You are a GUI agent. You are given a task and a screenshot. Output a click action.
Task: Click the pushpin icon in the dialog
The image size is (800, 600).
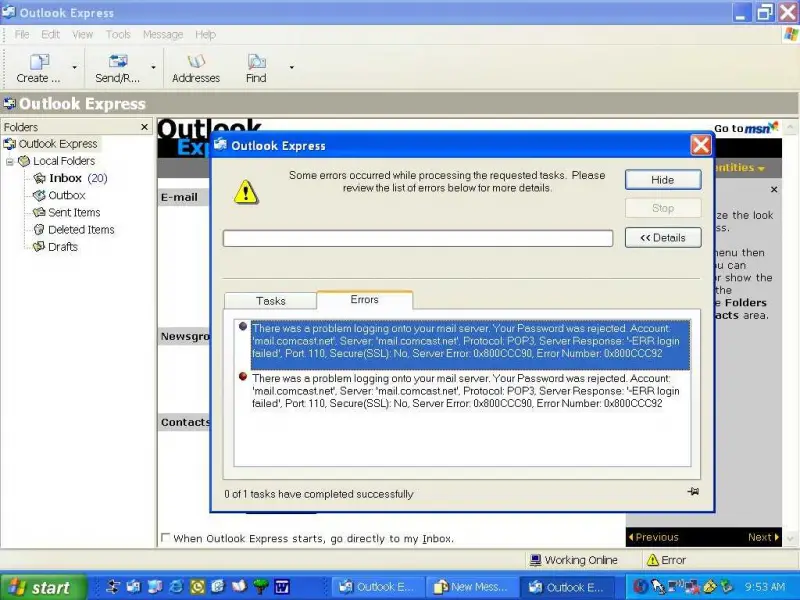693,491
